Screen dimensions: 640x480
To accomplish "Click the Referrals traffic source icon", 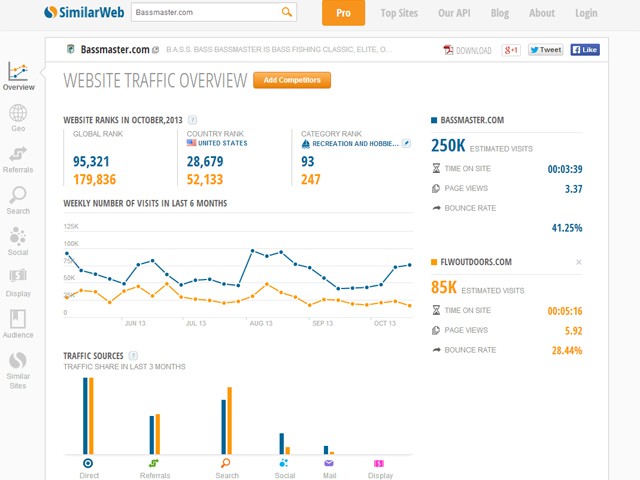I will (x=154, y=463).
